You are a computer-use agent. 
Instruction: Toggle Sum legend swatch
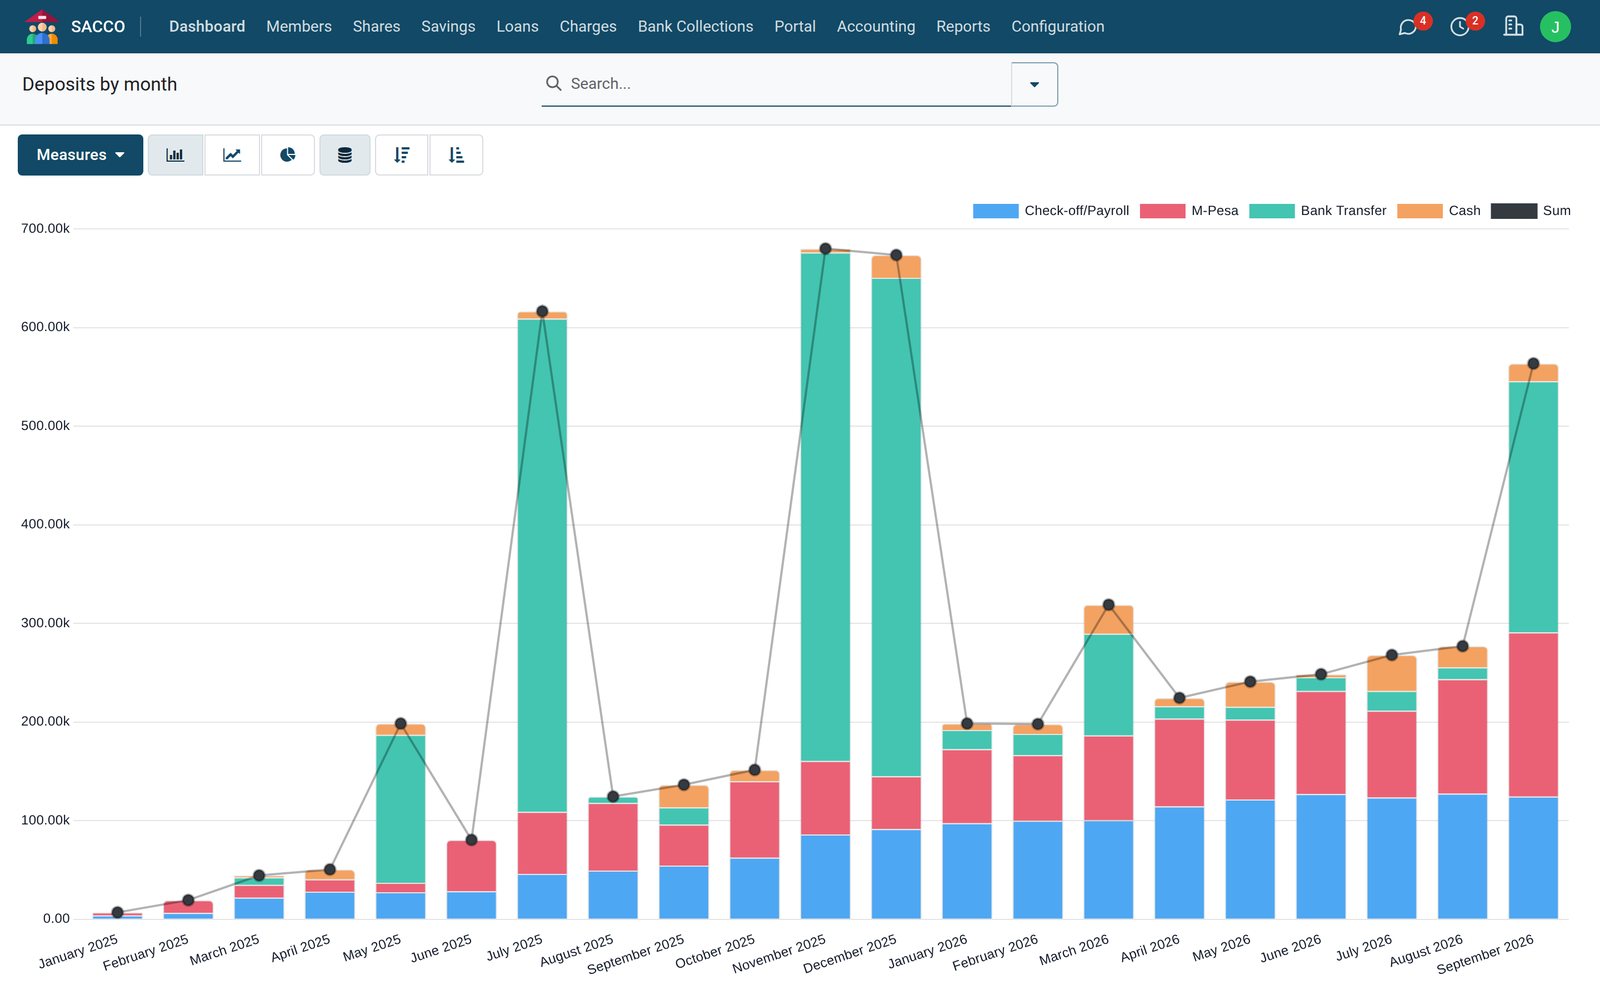(1514, 211)
